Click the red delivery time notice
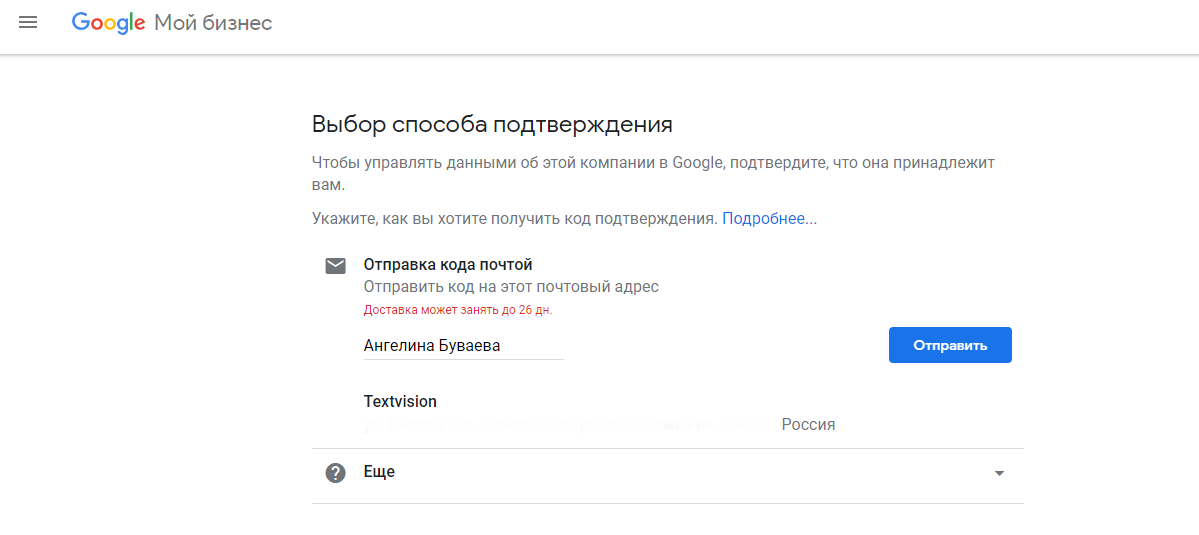 tap(457, 310)
